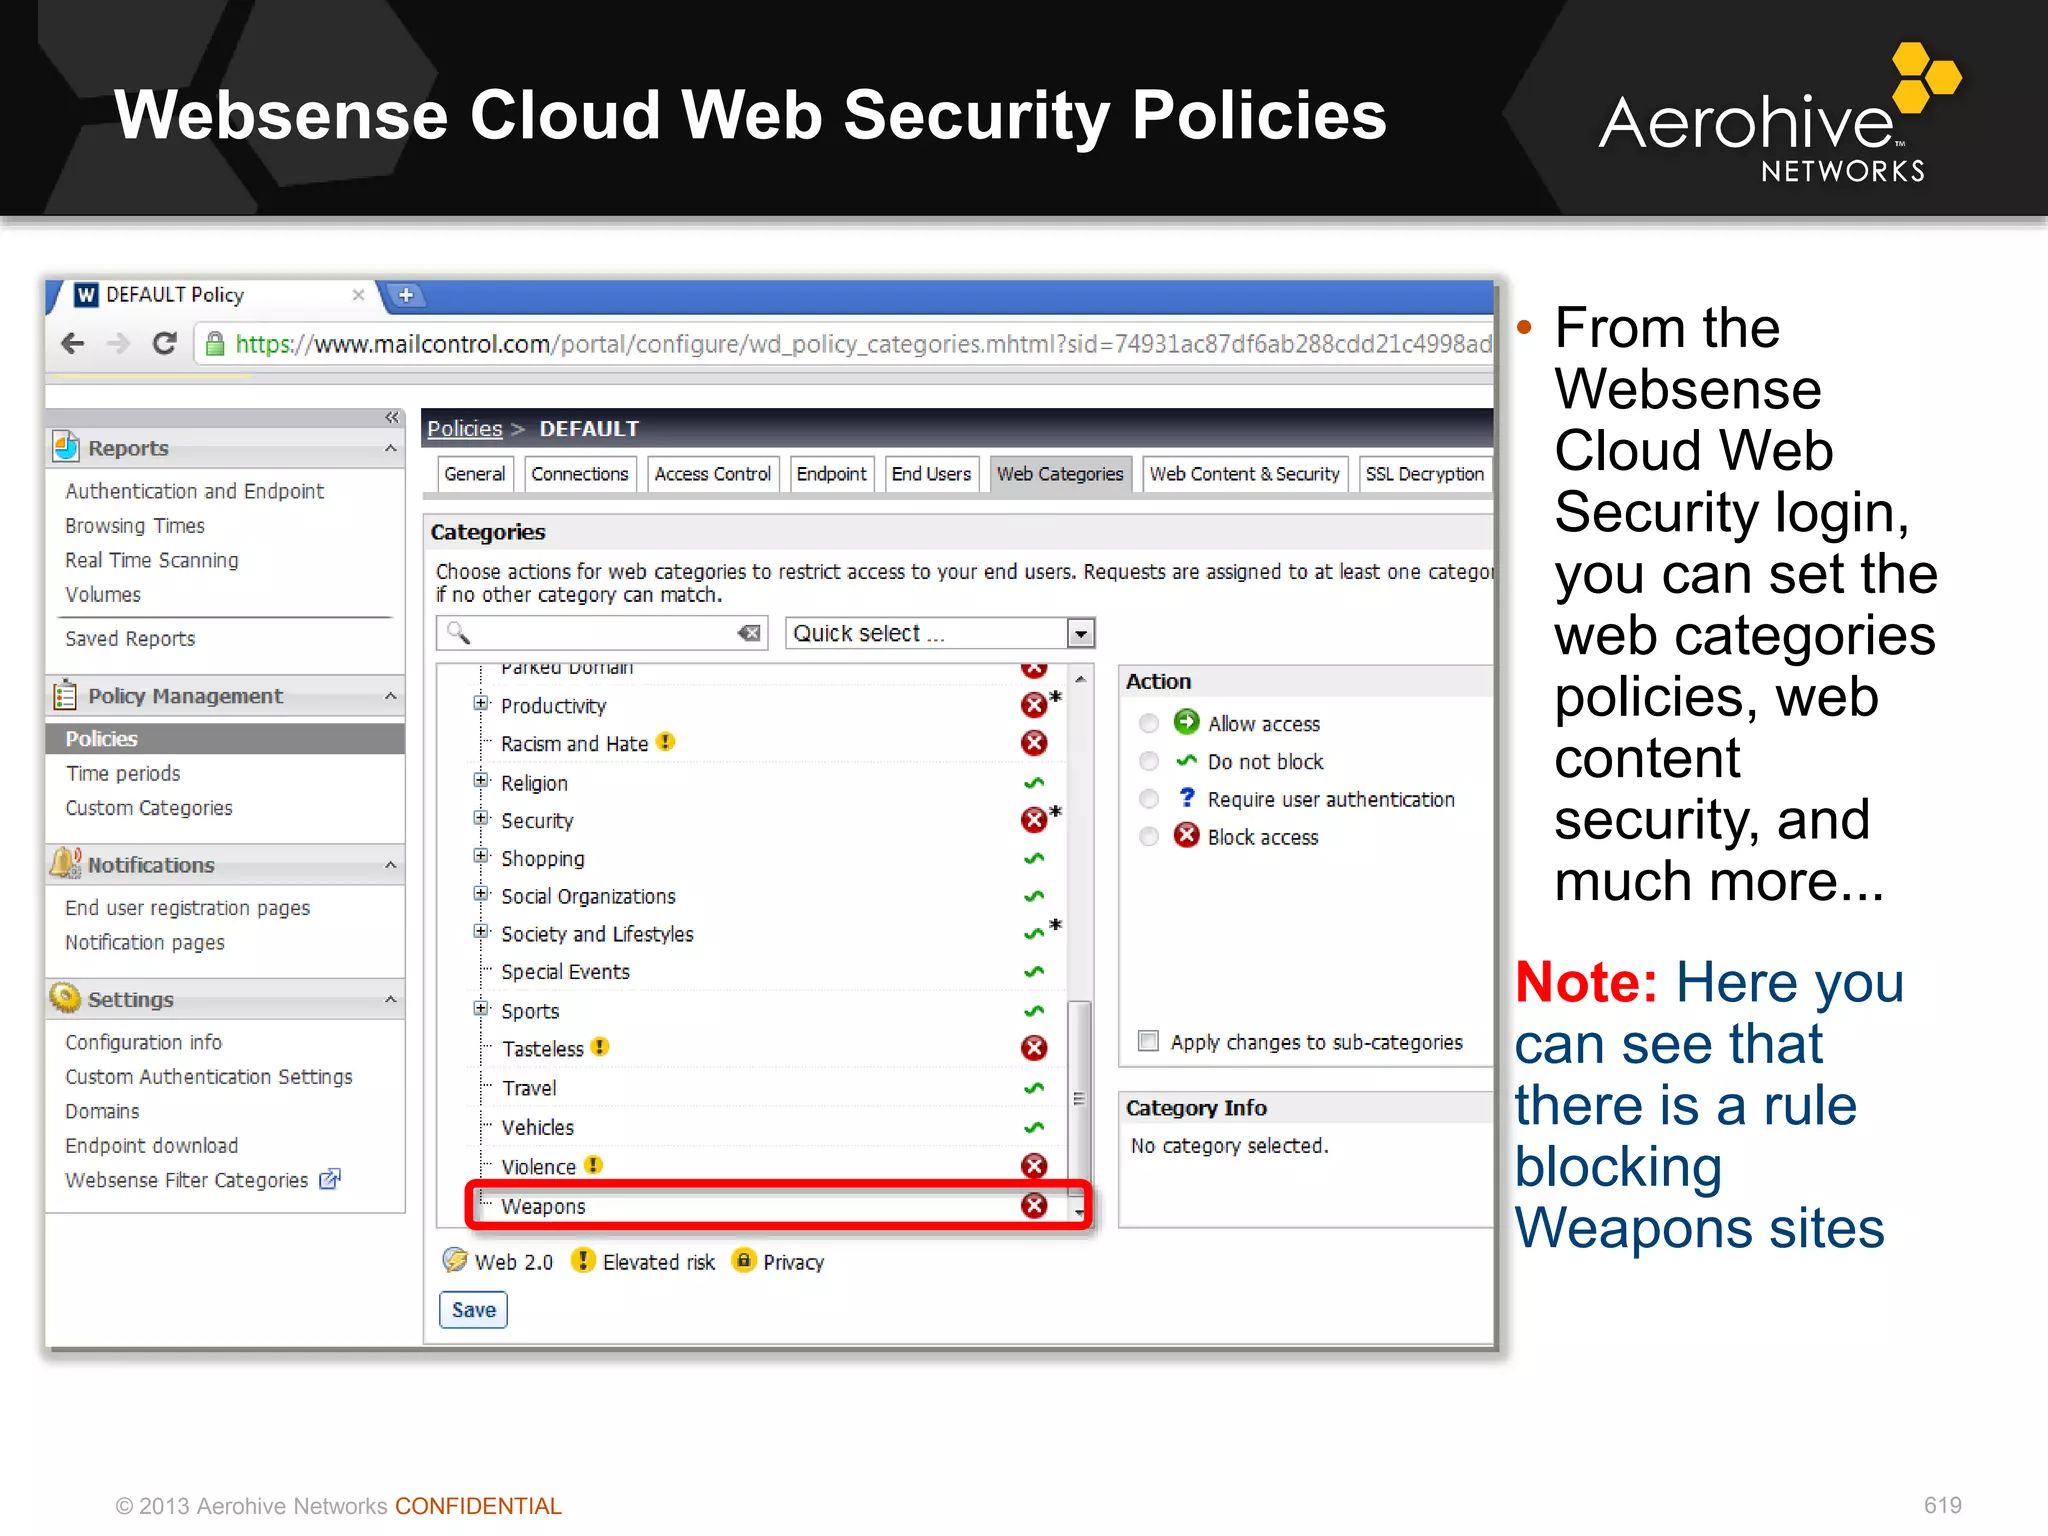
Task: Click elevated risk icon next to Racism and Hate
Action: pyautogui.click(x=665, y=742)
